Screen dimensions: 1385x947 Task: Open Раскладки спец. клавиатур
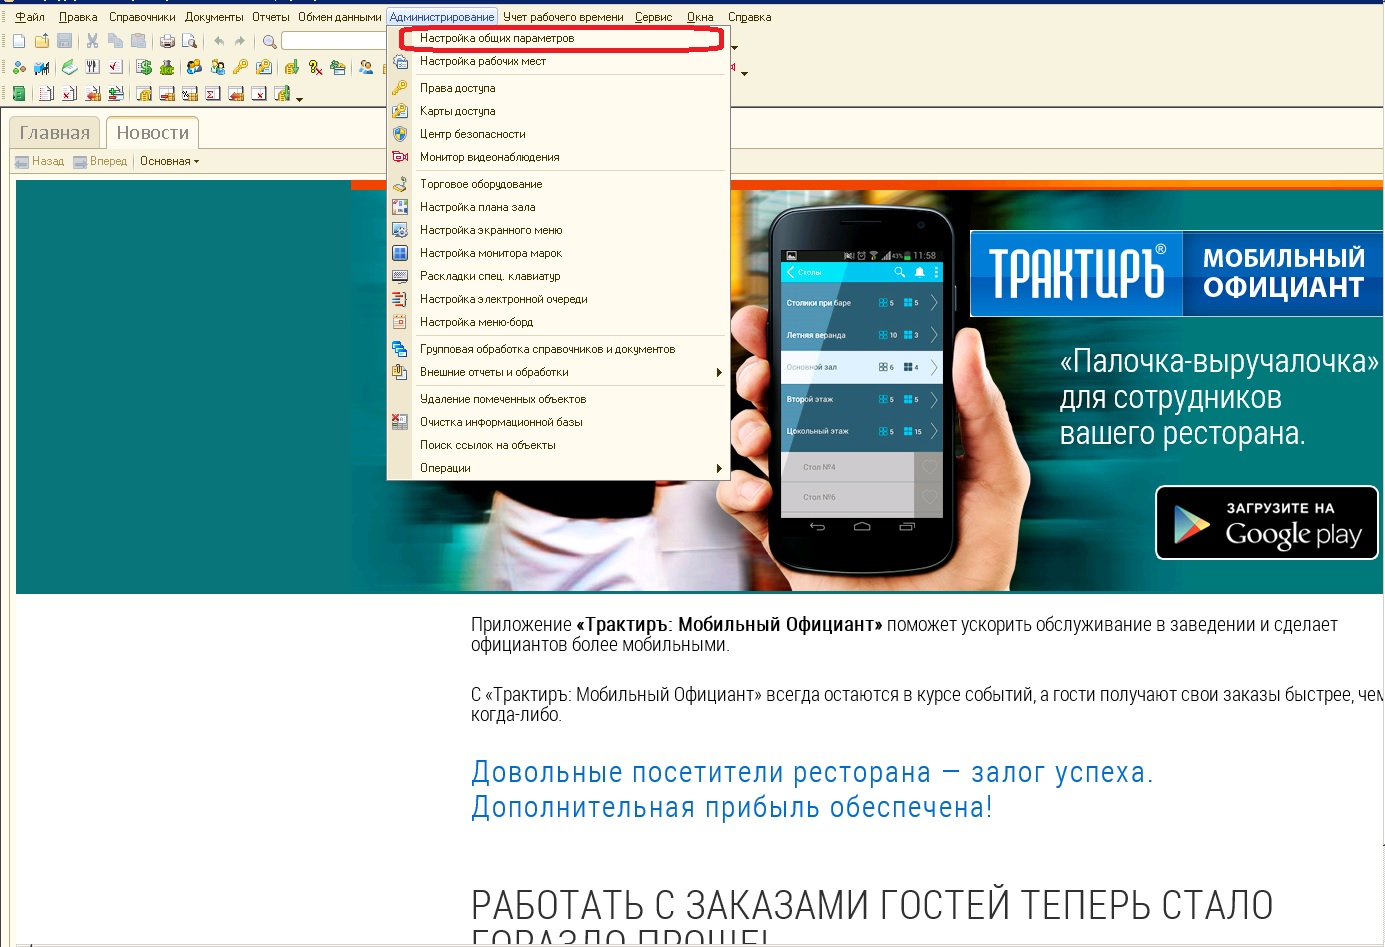(x=558, y=276)
